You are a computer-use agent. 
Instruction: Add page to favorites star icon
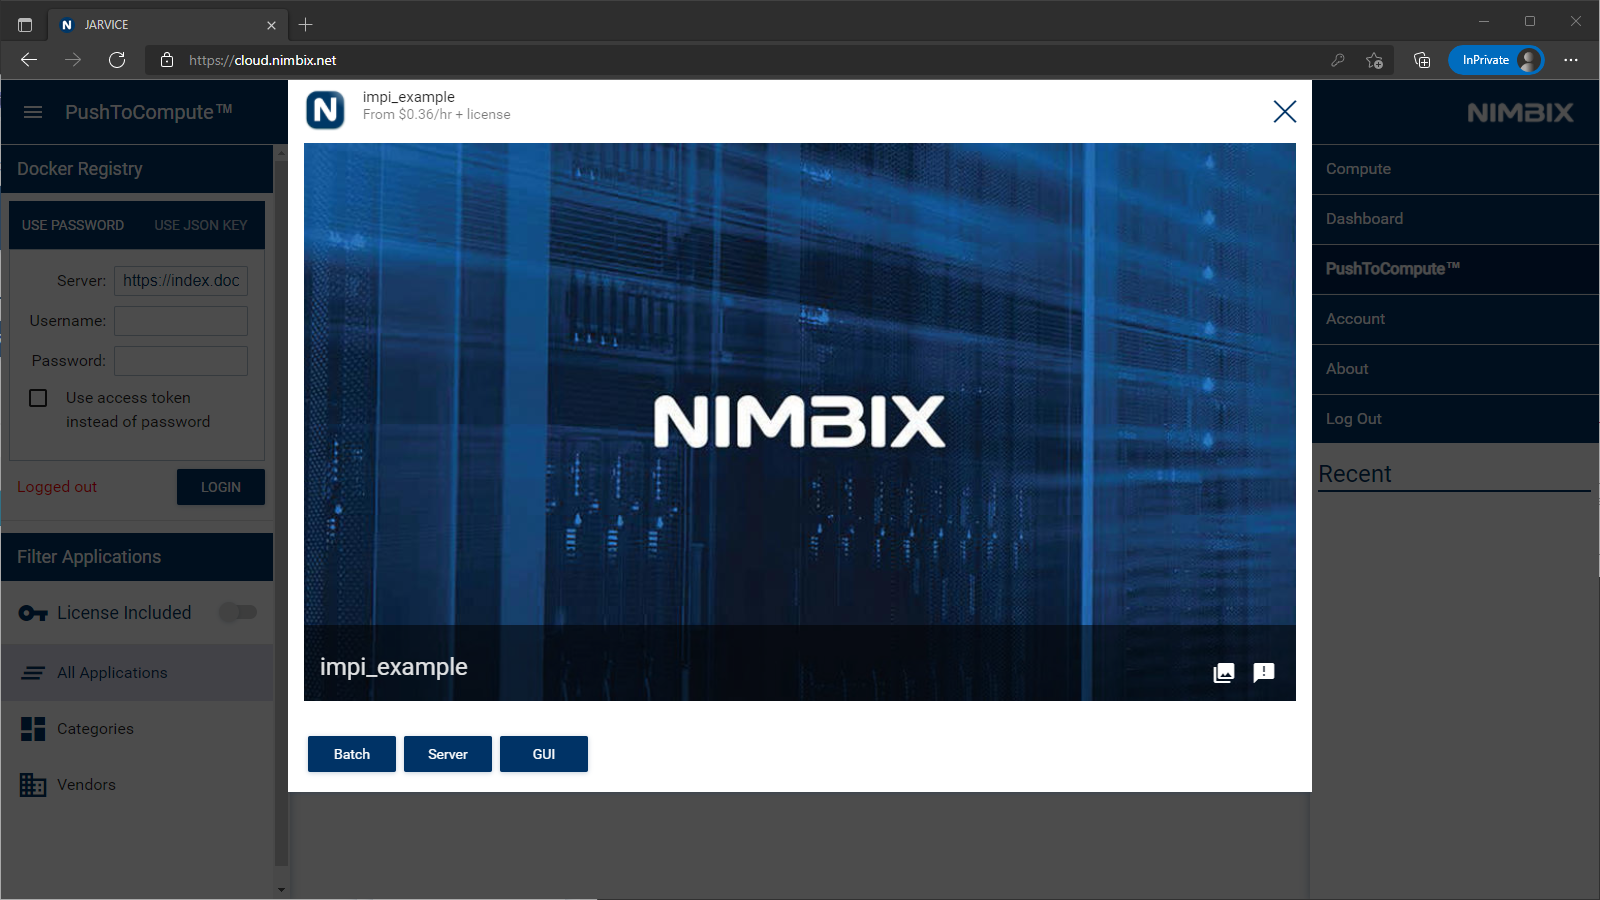point(1375,60)
